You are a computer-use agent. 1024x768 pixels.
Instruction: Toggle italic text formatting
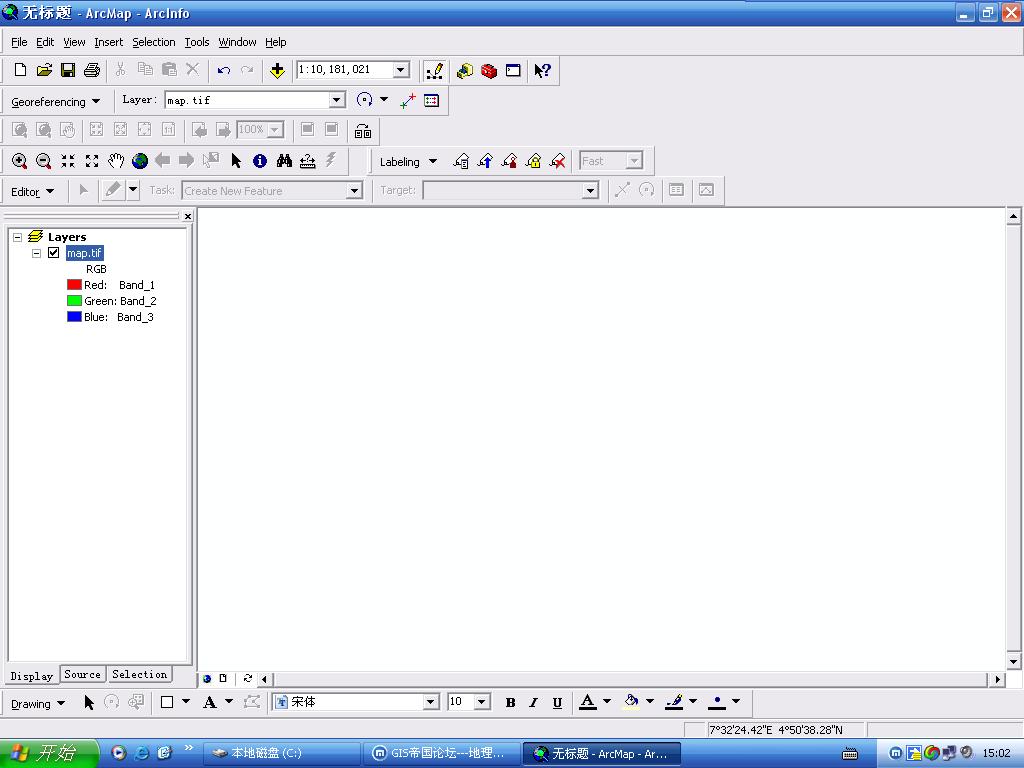pyautogui.click(x=534, y=703)
